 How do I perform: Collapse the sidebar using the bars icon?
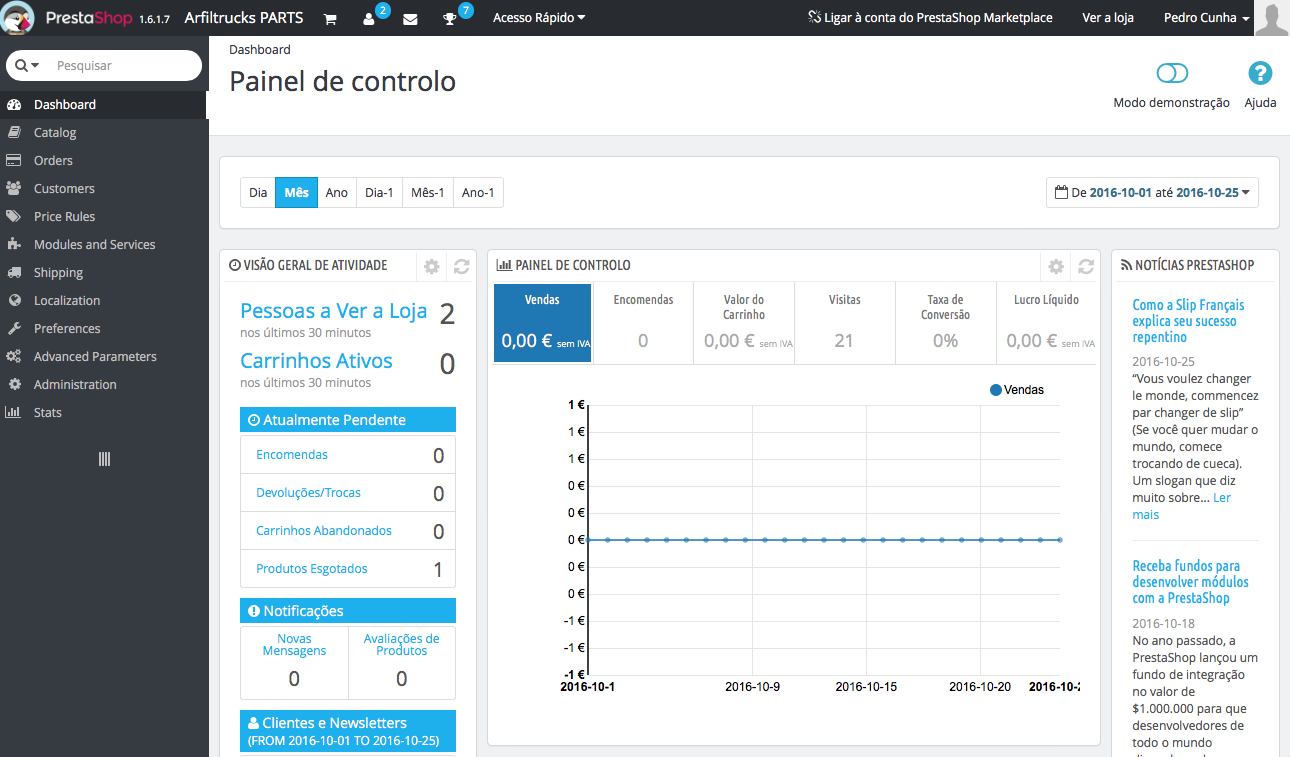click(x=104, y=459)
